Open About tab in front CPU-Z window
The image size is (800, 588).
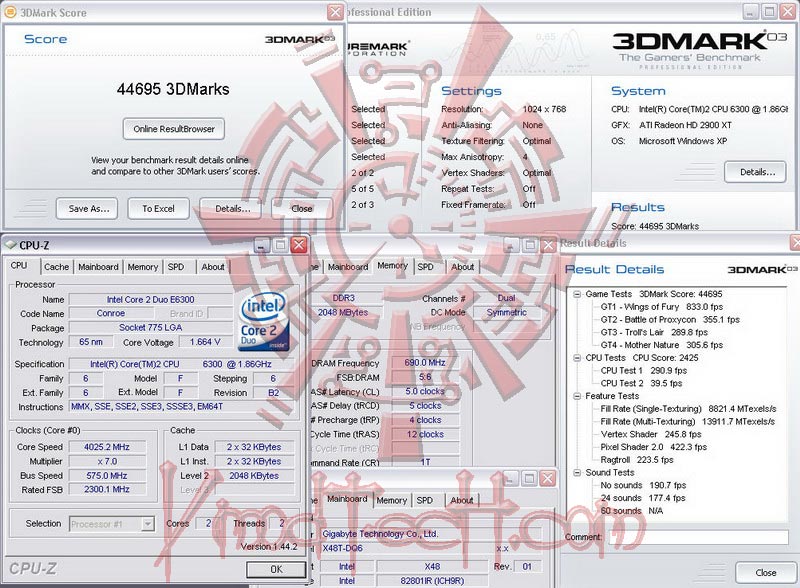[213, 267]
